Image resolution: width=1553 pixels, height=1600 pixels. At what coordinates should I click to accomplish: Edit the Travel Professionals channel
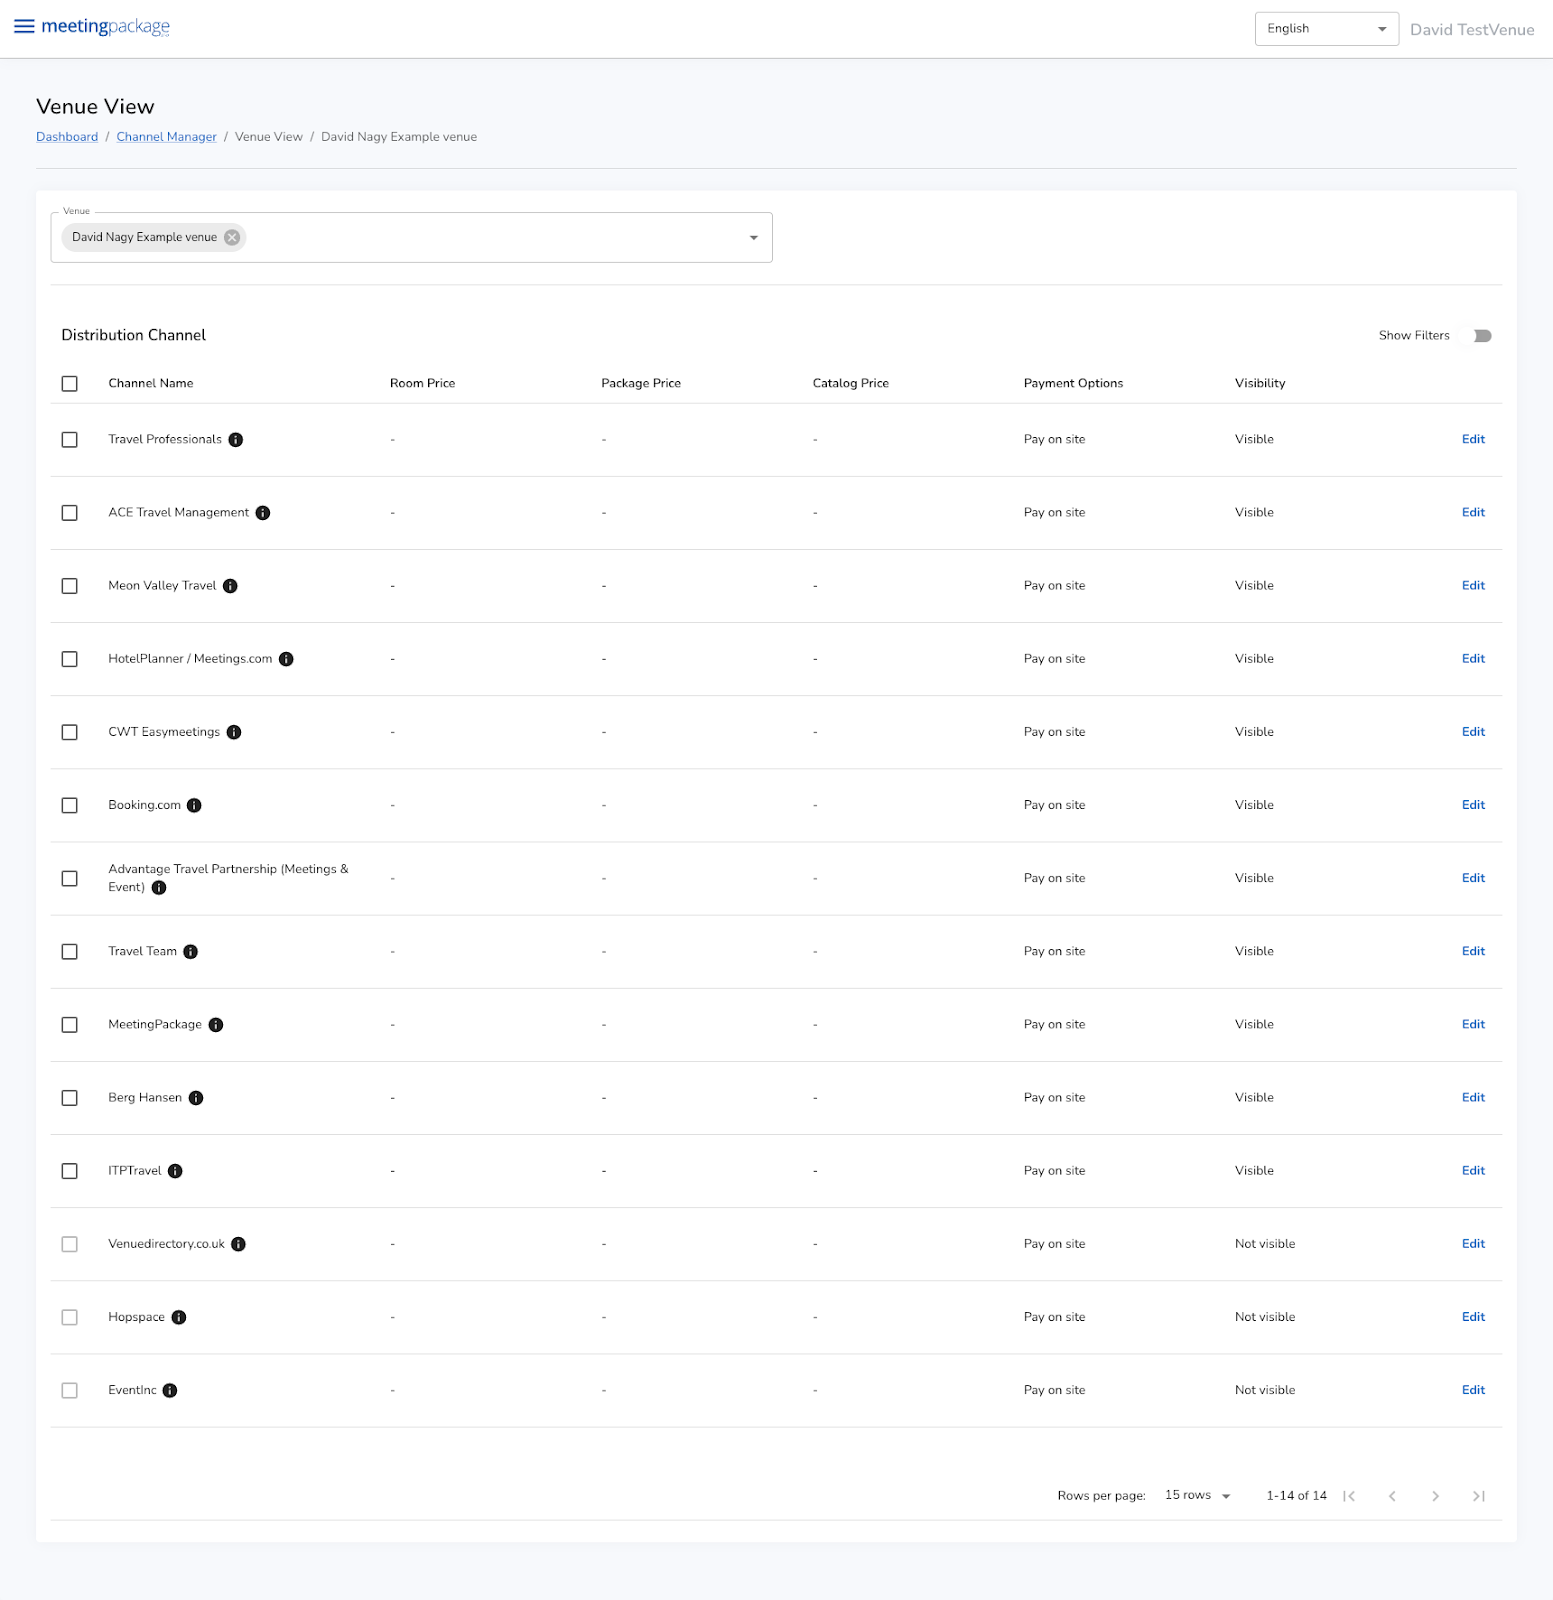coord(1473,439)
